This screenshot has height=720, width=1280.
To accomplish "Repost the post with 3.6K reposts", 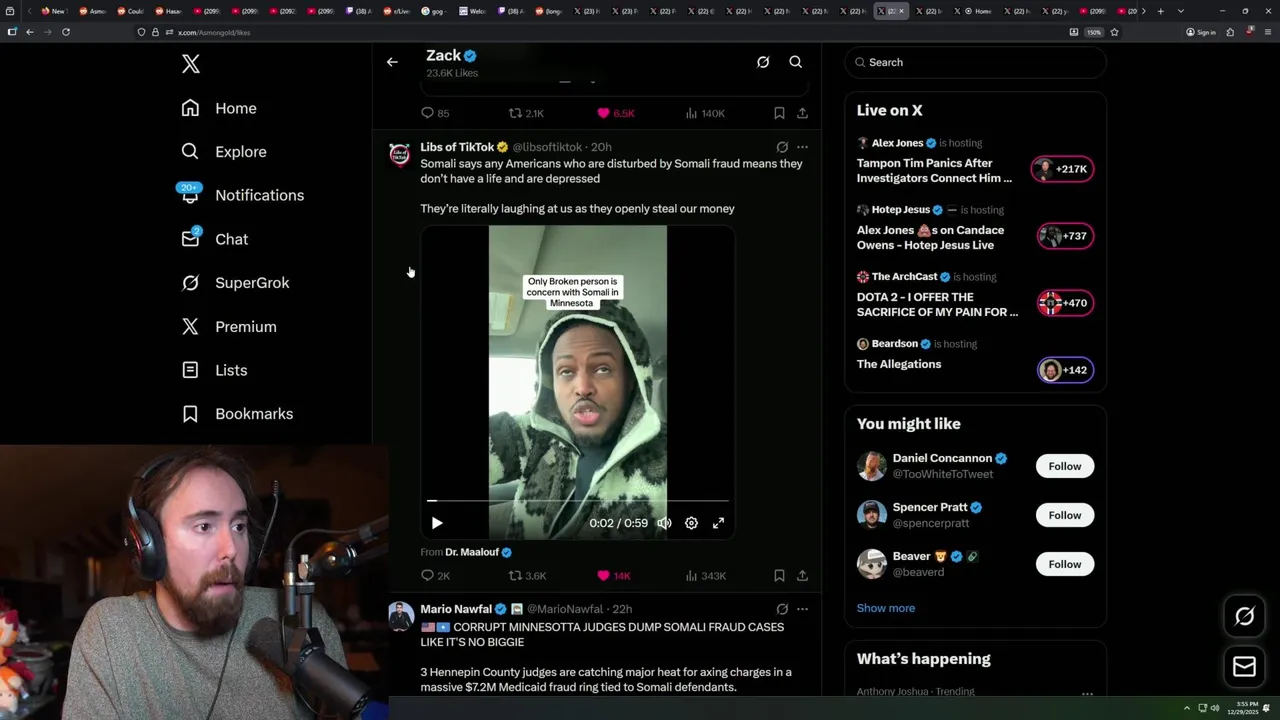I will 527,576.
